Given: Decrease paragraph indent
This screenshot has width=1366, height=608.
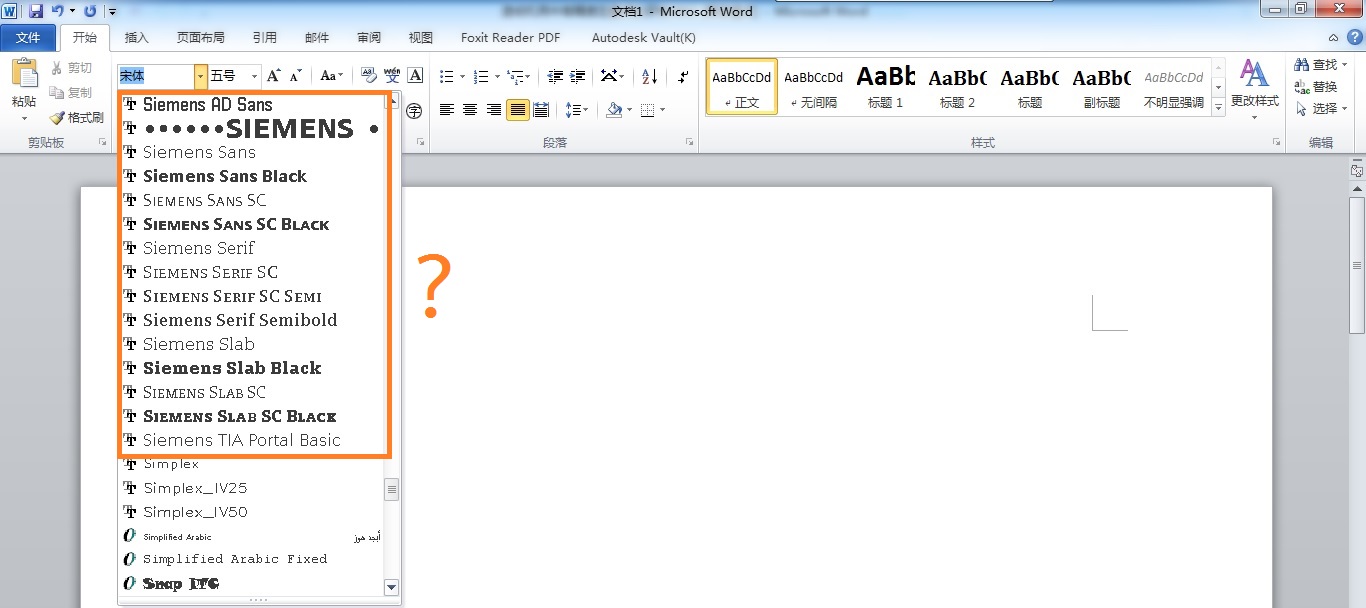Looking at the screenshot, I should coord(555,76).
